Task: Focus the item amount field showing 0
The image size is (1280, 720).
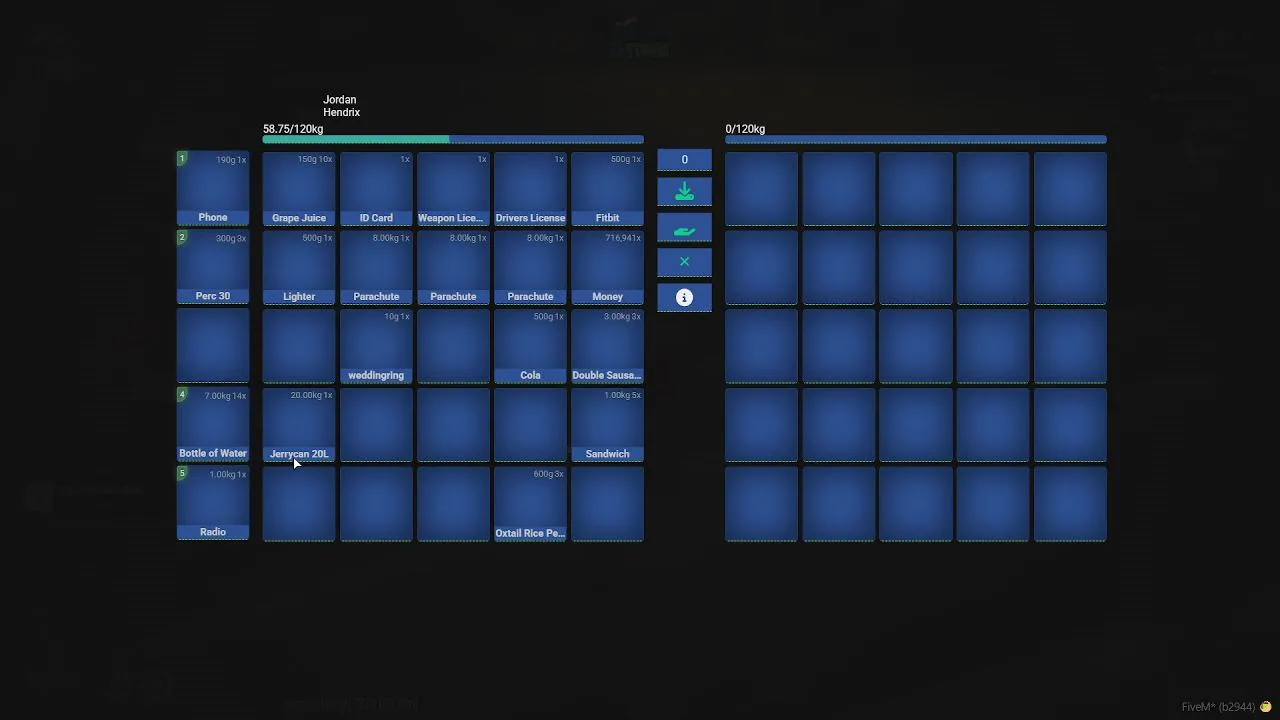Action: (684, 159)
